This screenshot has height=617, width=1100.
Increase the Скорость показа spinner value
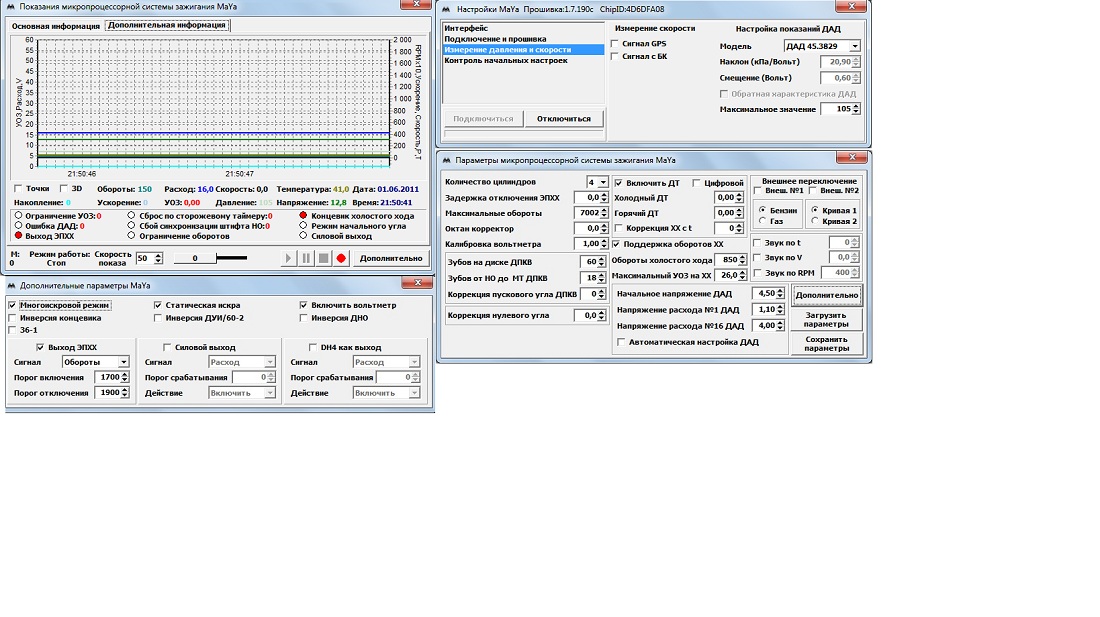157,255
